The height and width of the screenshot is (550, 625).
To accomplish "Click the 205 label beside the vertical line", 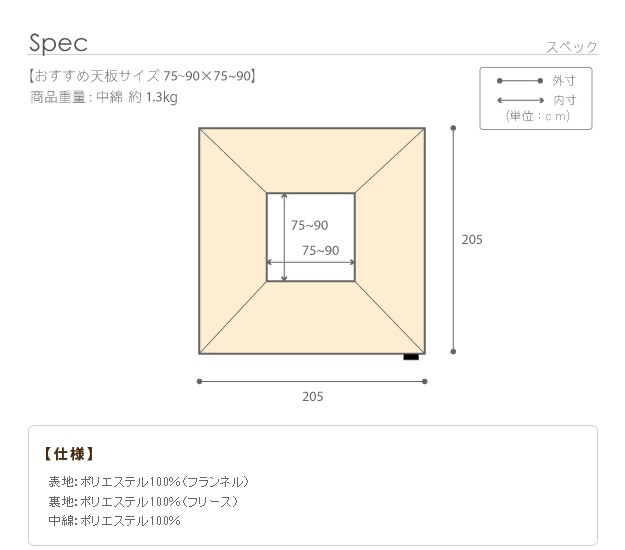I will pyautogui.click(x=472, y=240).
